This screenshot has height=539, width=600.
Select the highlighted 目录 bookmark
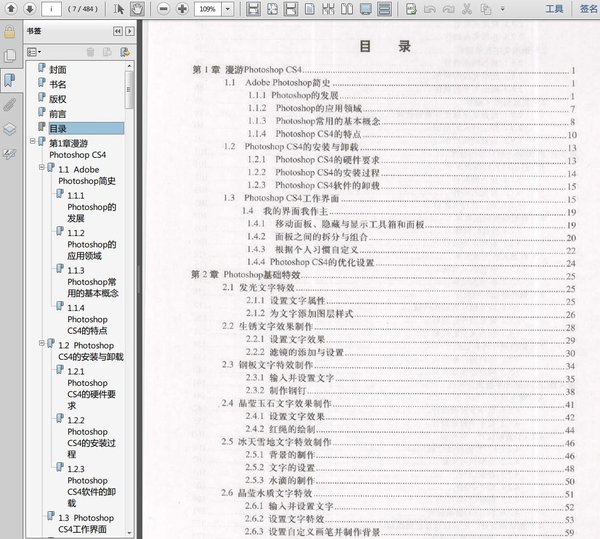86,129
